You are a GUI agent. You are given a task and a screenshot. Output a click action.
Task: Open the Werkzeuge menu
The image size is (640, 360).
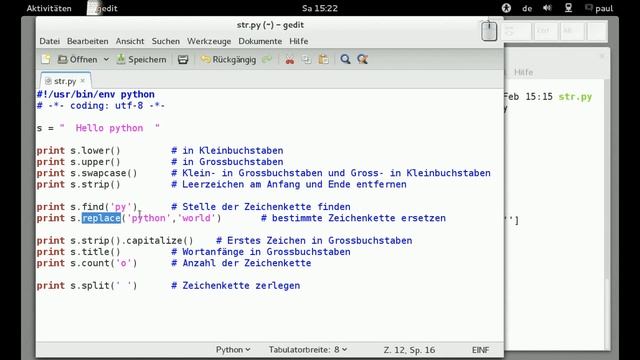click(209, 41)
